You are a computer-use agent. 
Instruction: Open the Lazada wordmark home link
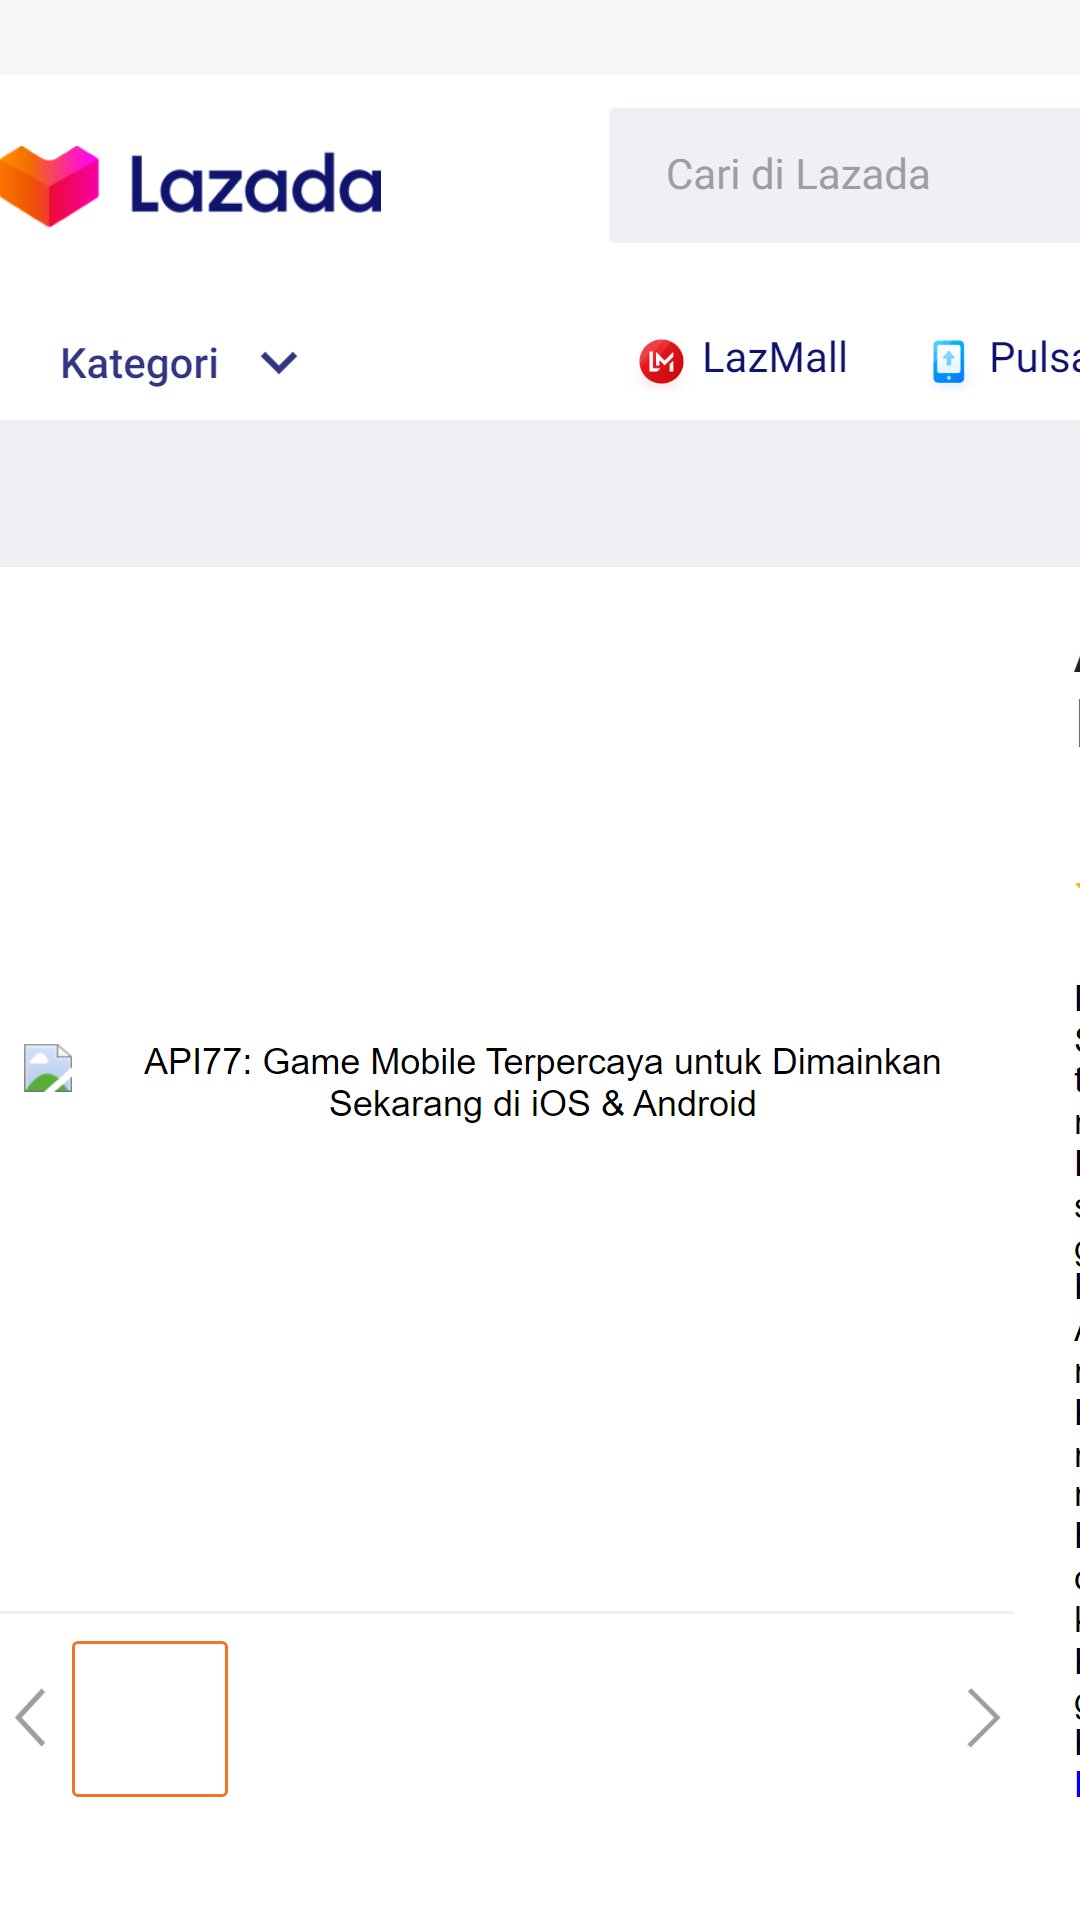(x=256, y=185)
